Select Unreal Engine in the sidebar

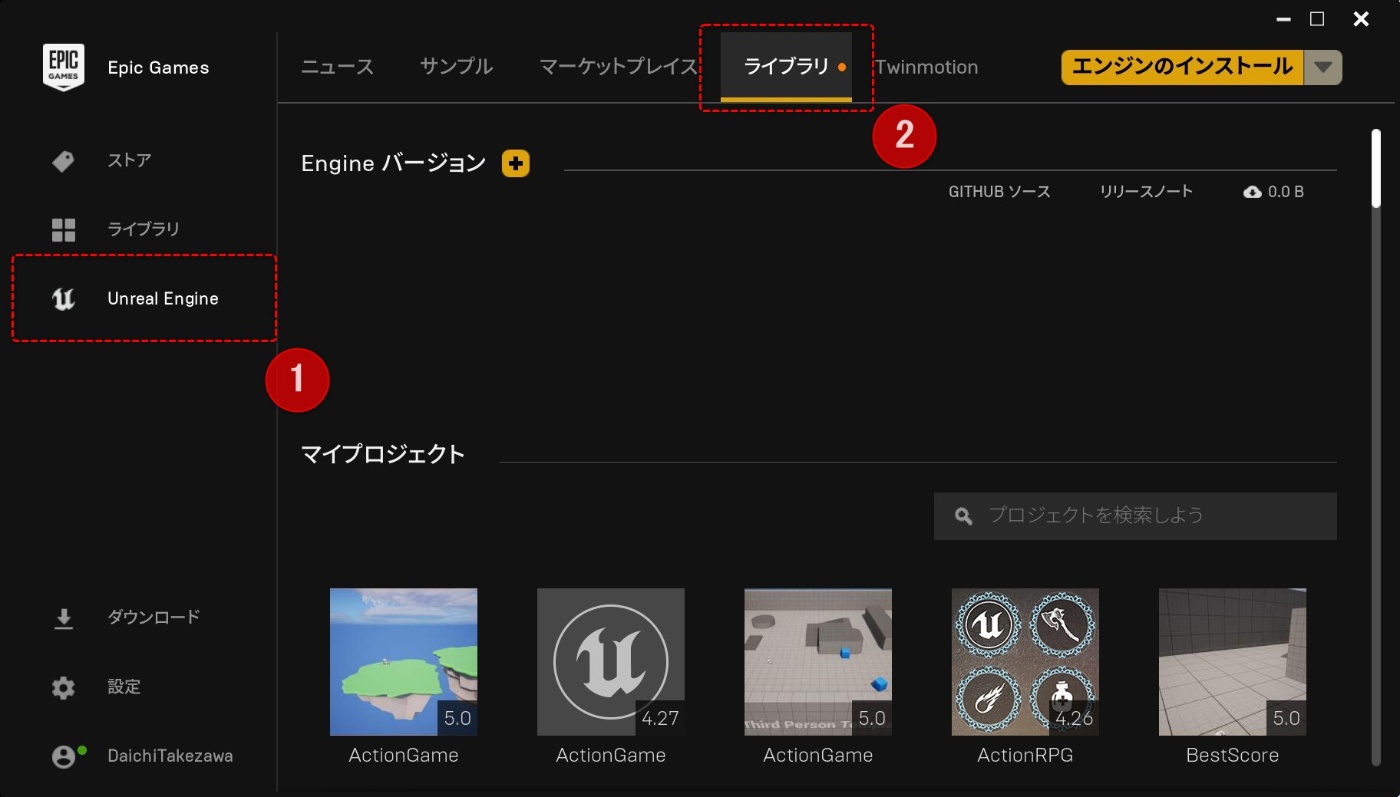pos(162,298)
